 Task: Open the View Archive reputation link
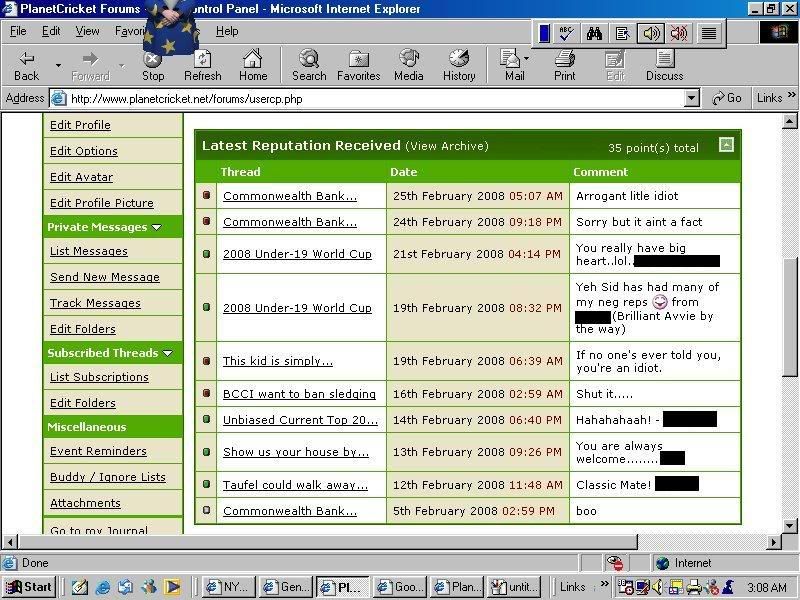447,146
